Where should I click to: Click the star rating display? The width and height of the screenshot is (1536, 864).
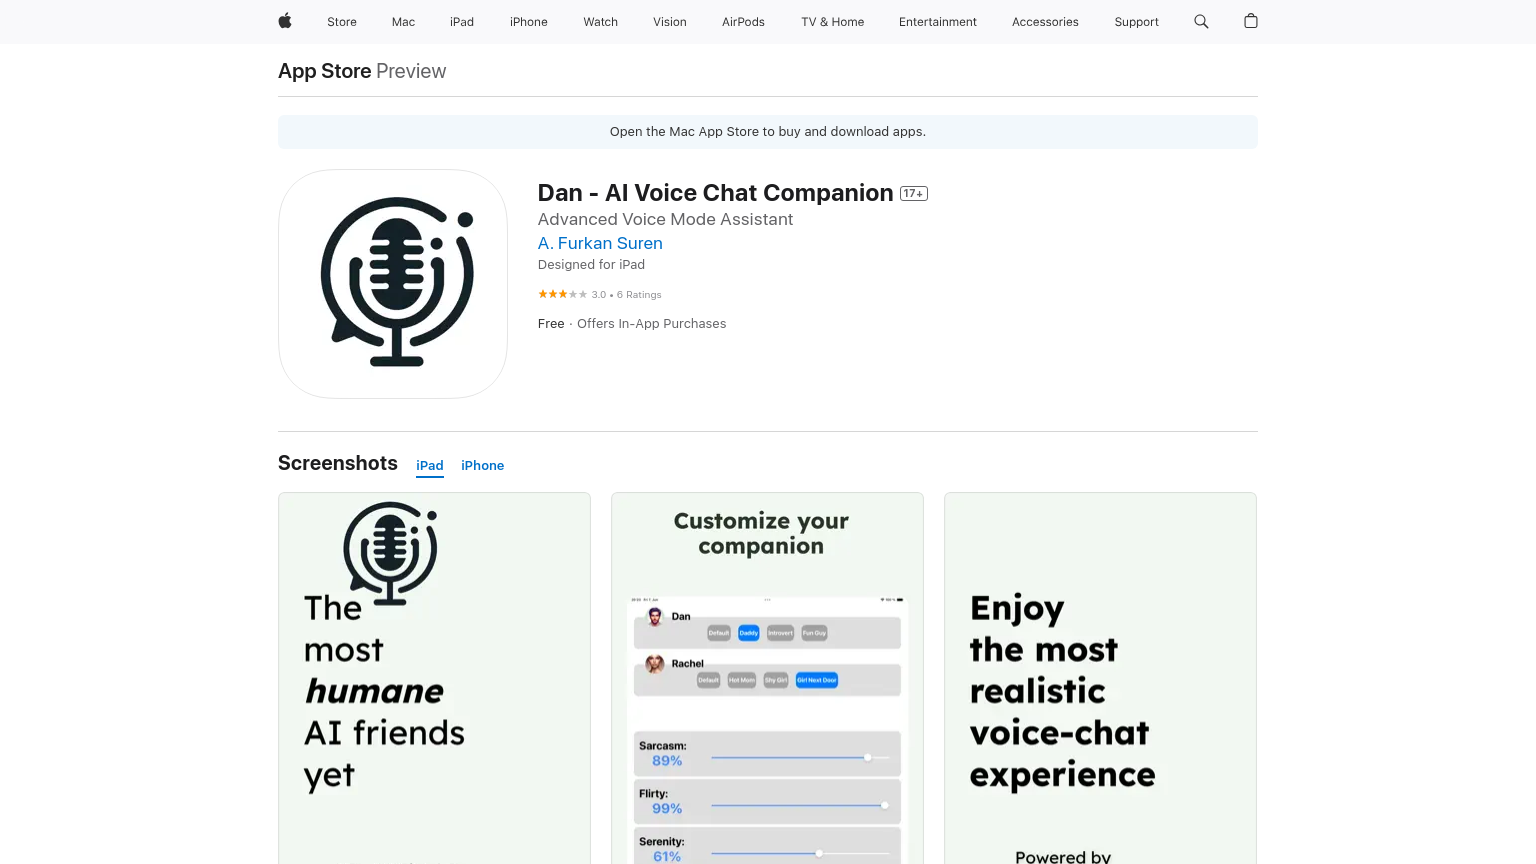point(562,294)
